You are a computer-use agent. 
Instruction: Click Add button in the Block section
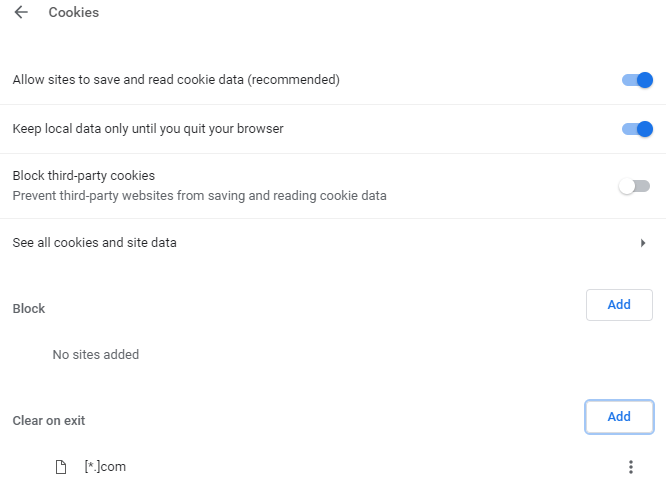point(619,305)
